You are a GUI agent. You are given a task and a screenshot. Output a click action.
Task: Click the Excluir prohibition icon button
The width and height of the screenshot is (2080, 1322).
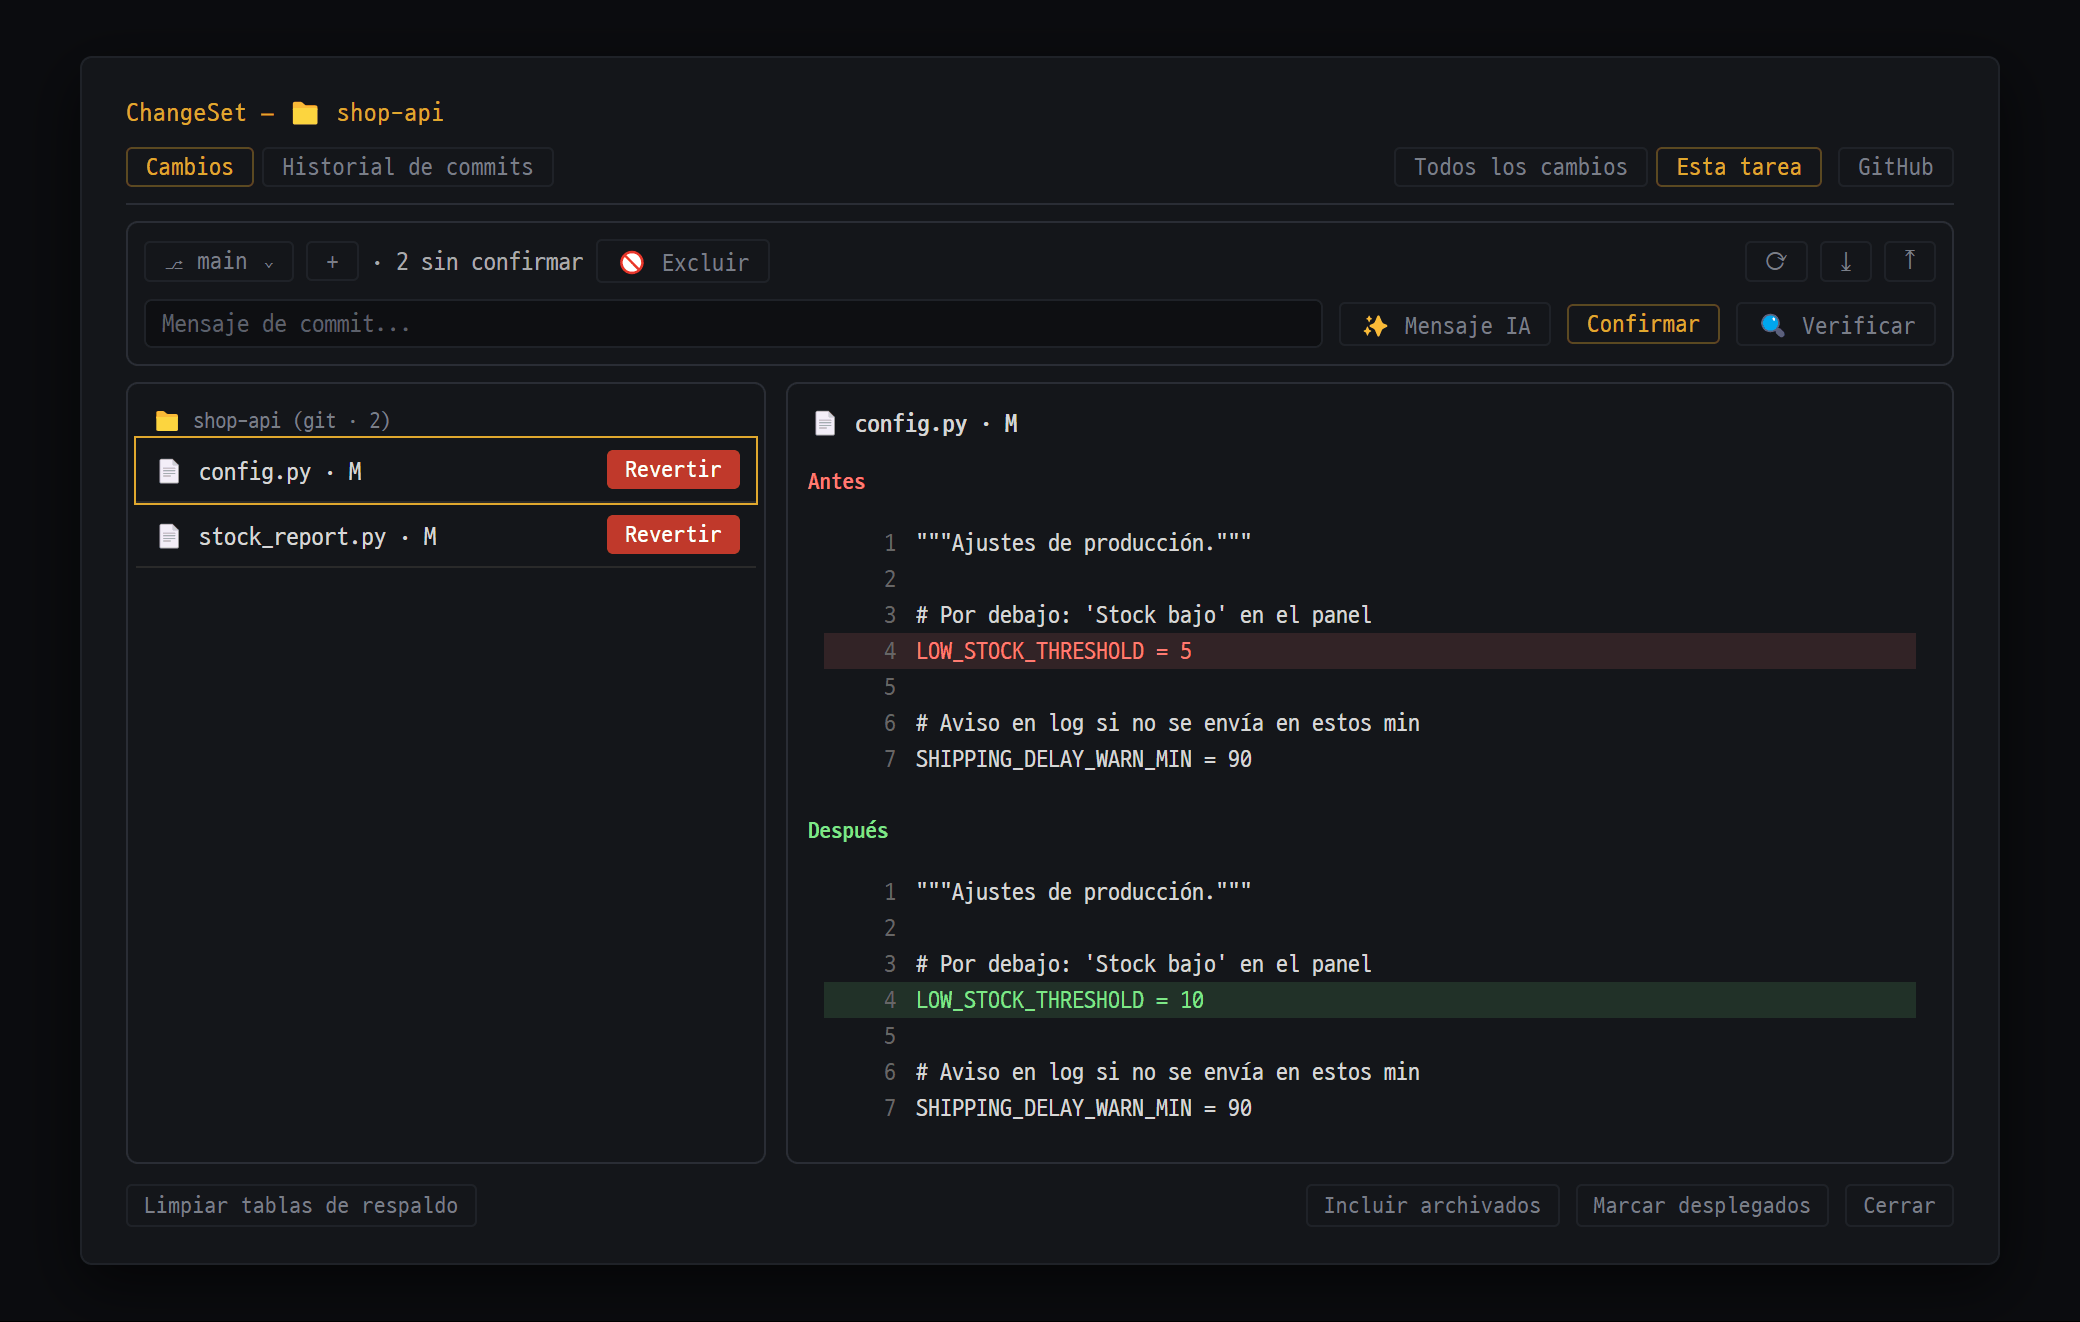(x=683, y=261)
